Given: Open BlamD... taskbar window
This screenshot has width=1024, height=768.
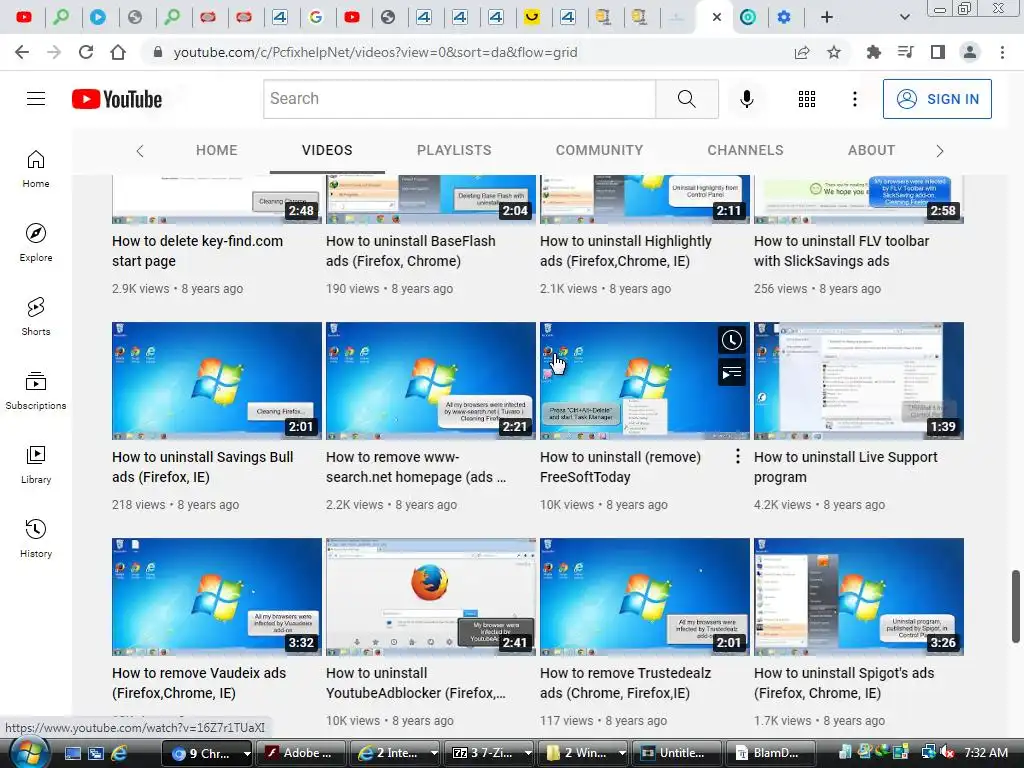Looking at the screenshot, I should point(771,753).
